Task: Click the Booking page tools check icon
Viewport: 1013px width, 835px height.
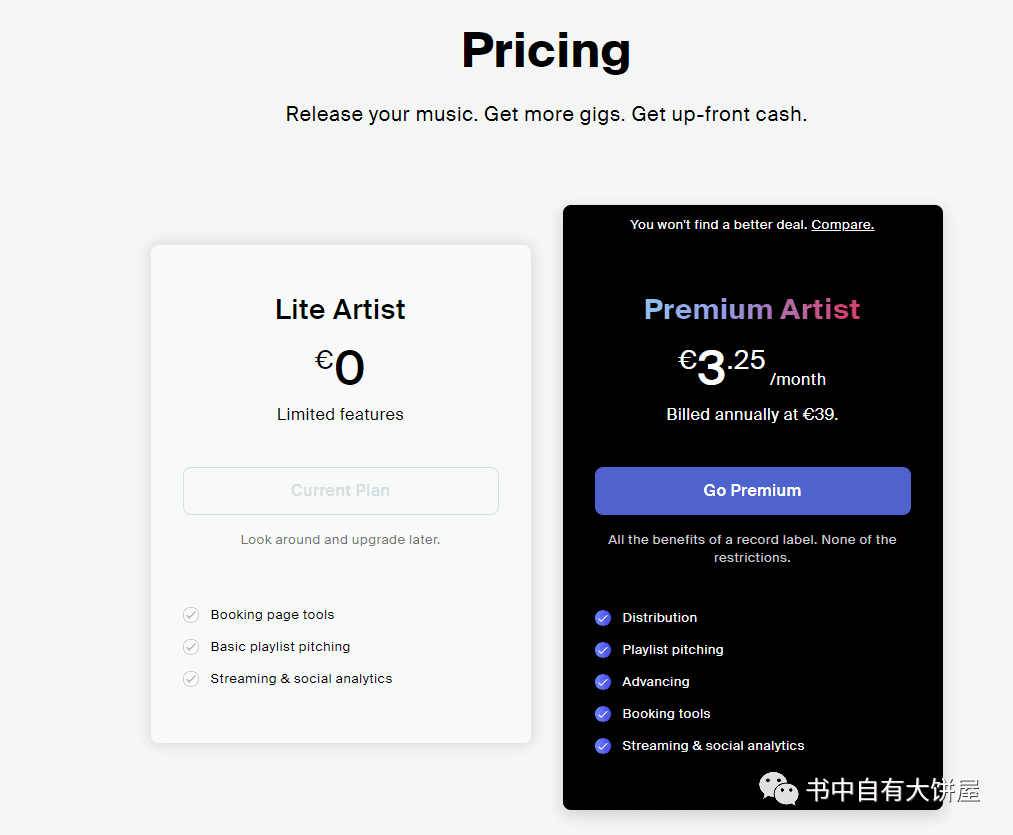Action: [x=191, y=615]
